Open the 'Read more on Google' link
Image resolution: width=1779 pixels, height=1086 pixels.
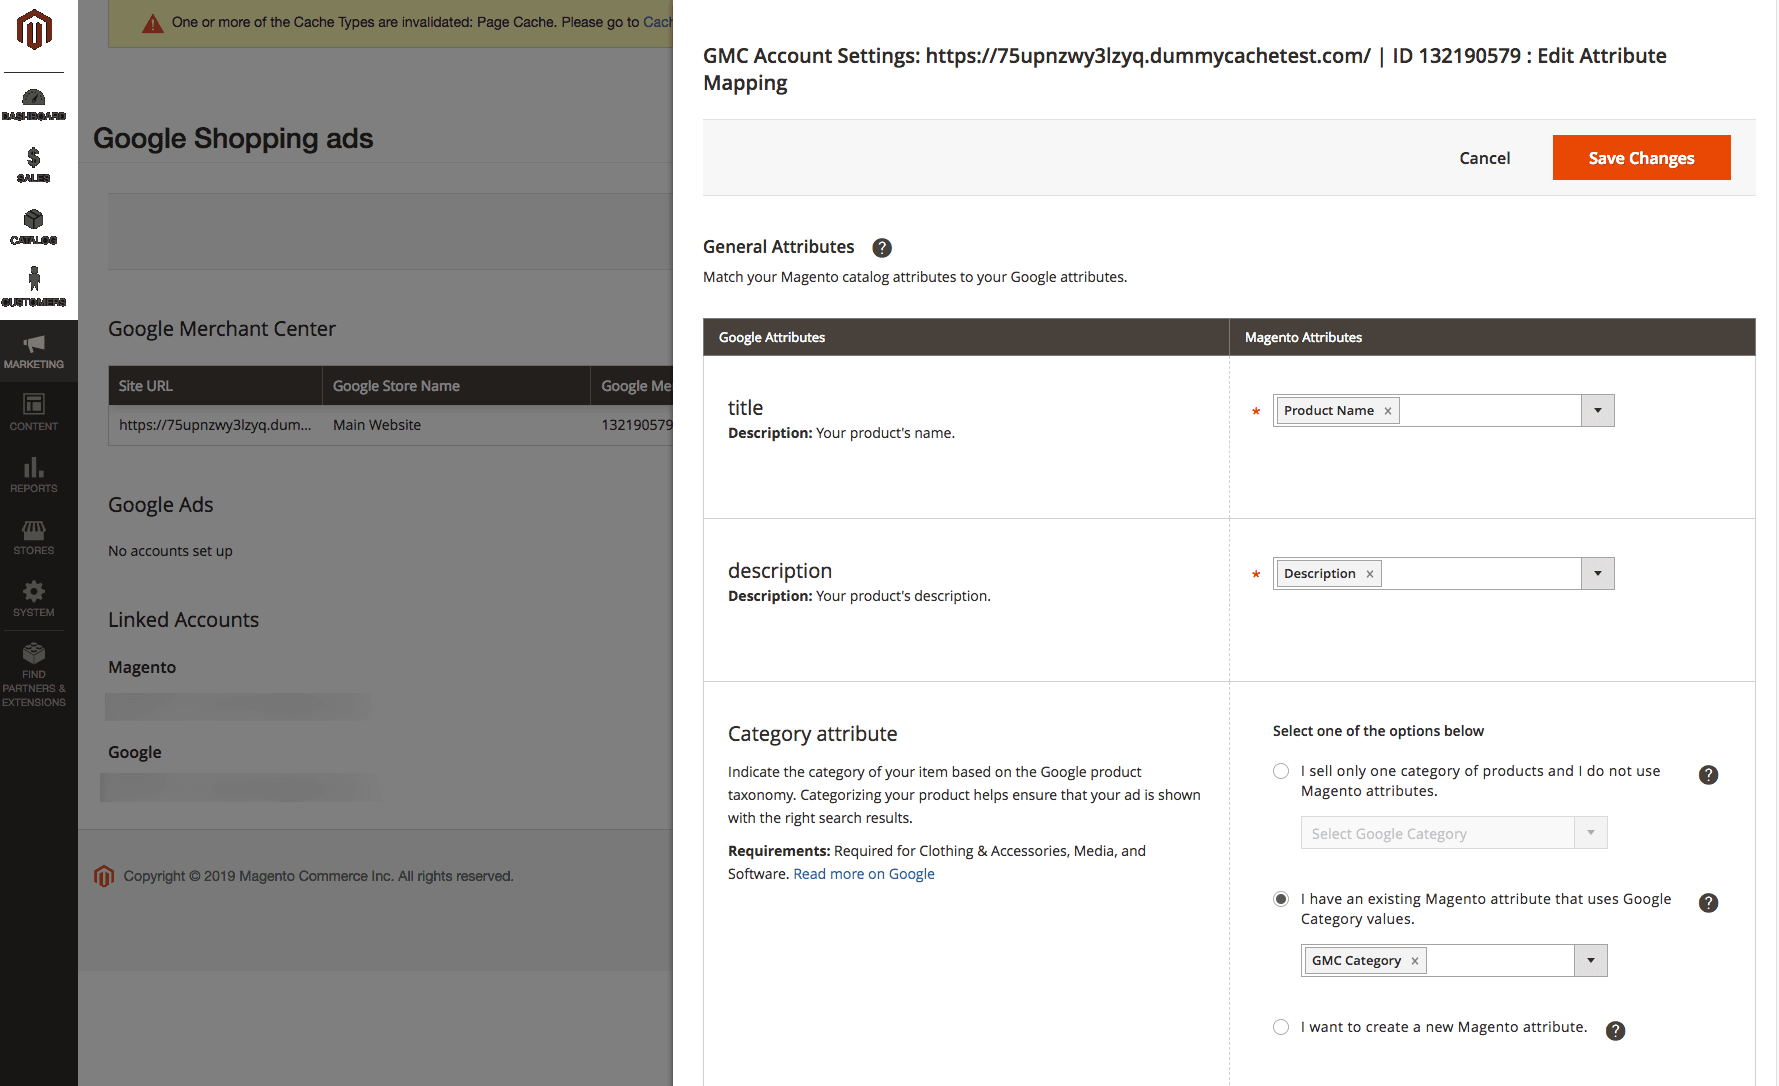click(863, 874)
